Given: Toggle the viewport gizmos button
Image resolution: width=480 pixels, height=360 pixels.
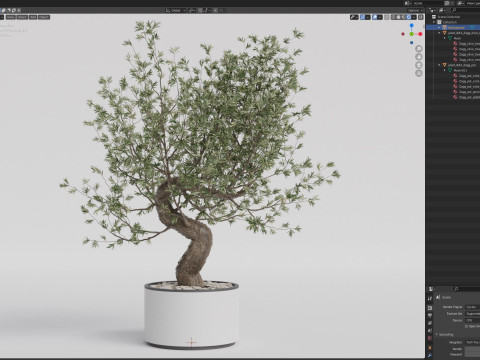Looking at the screenshot, I should (362, 17).
